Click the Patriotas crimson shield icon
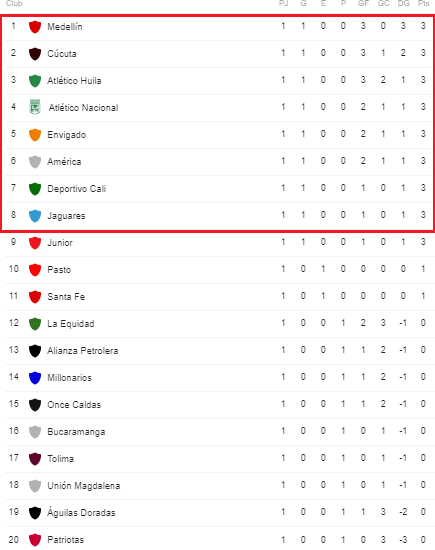The width and height of the screenshot is (435, 550). [35, 540]
